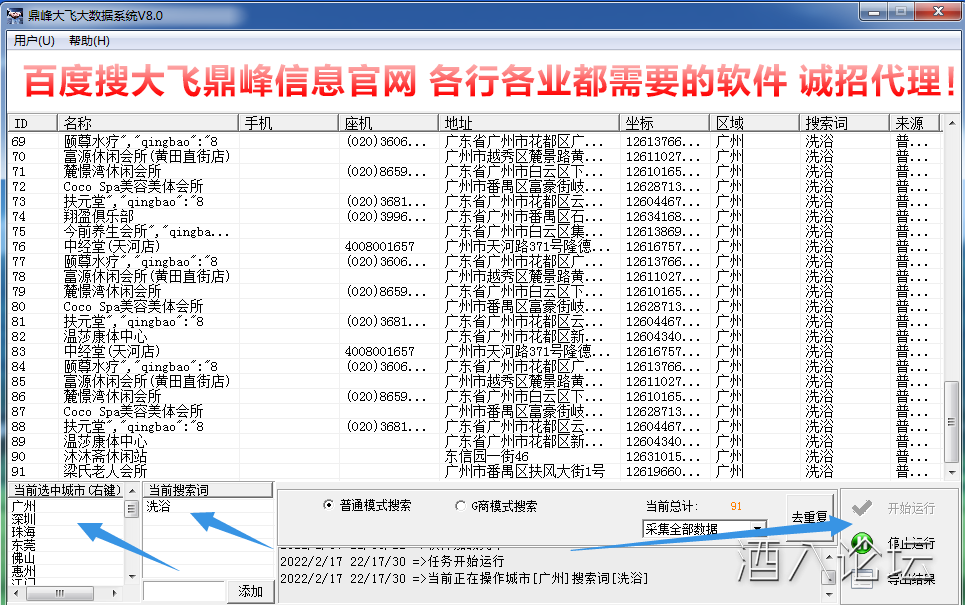The width and height of the screenshot is (965, 605).
Task: Select row 91 梁氏老人会所
Action: tap(474, 471)
